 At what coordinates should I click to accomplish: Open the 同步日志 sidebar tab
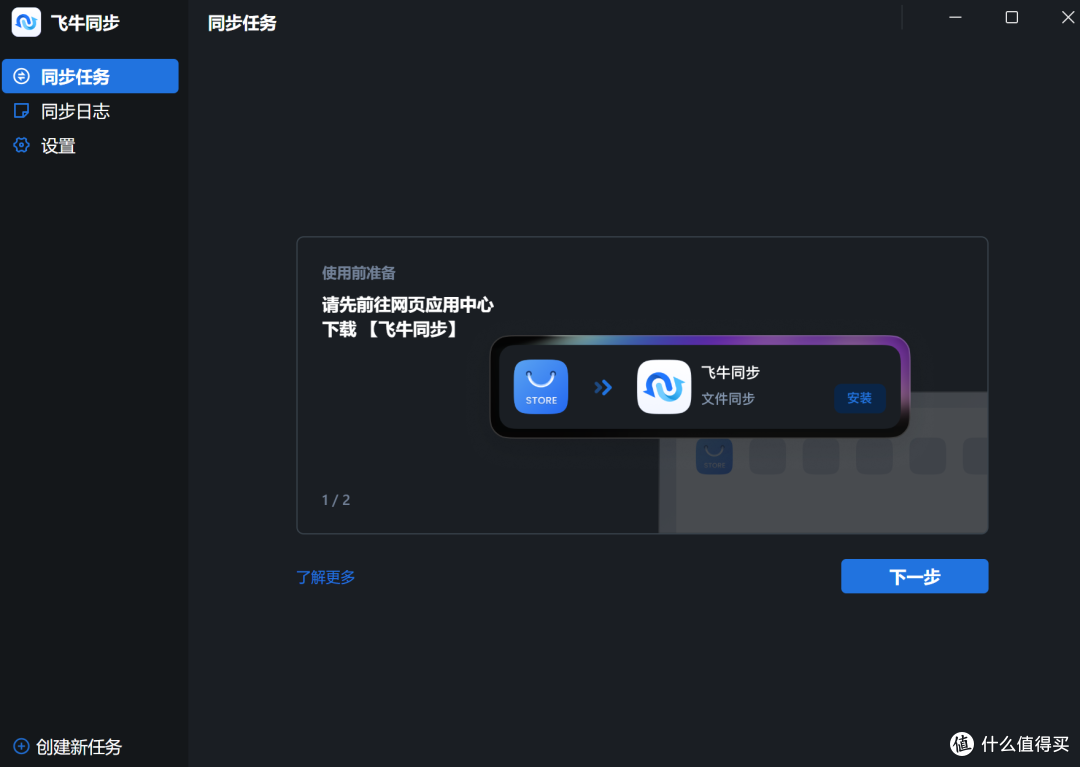tap(90, 111)
